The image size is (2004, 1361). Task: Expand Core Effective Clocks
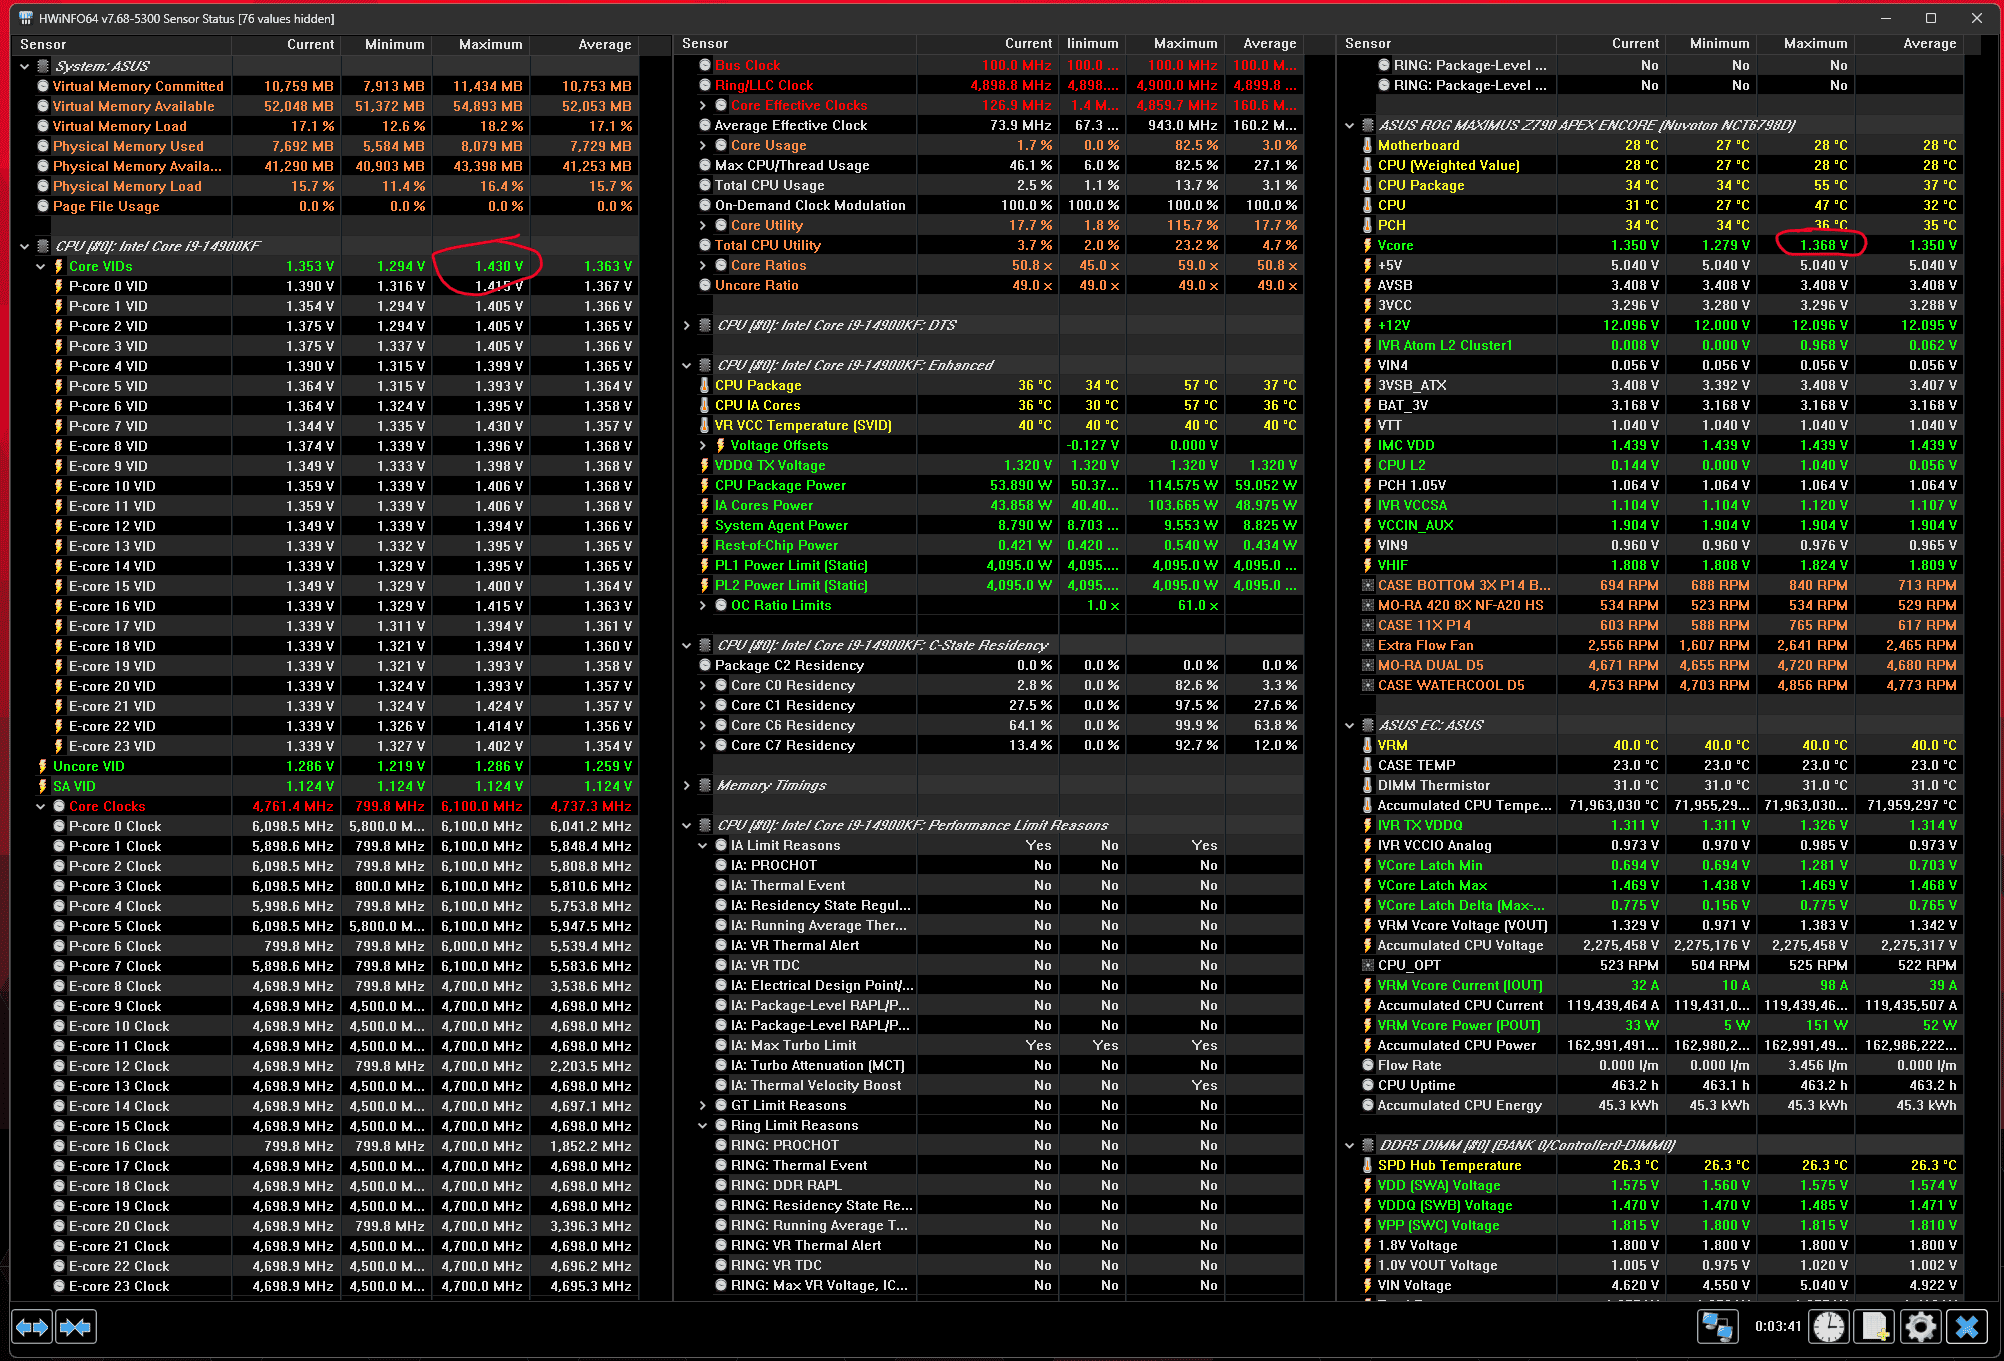[702, 105]
